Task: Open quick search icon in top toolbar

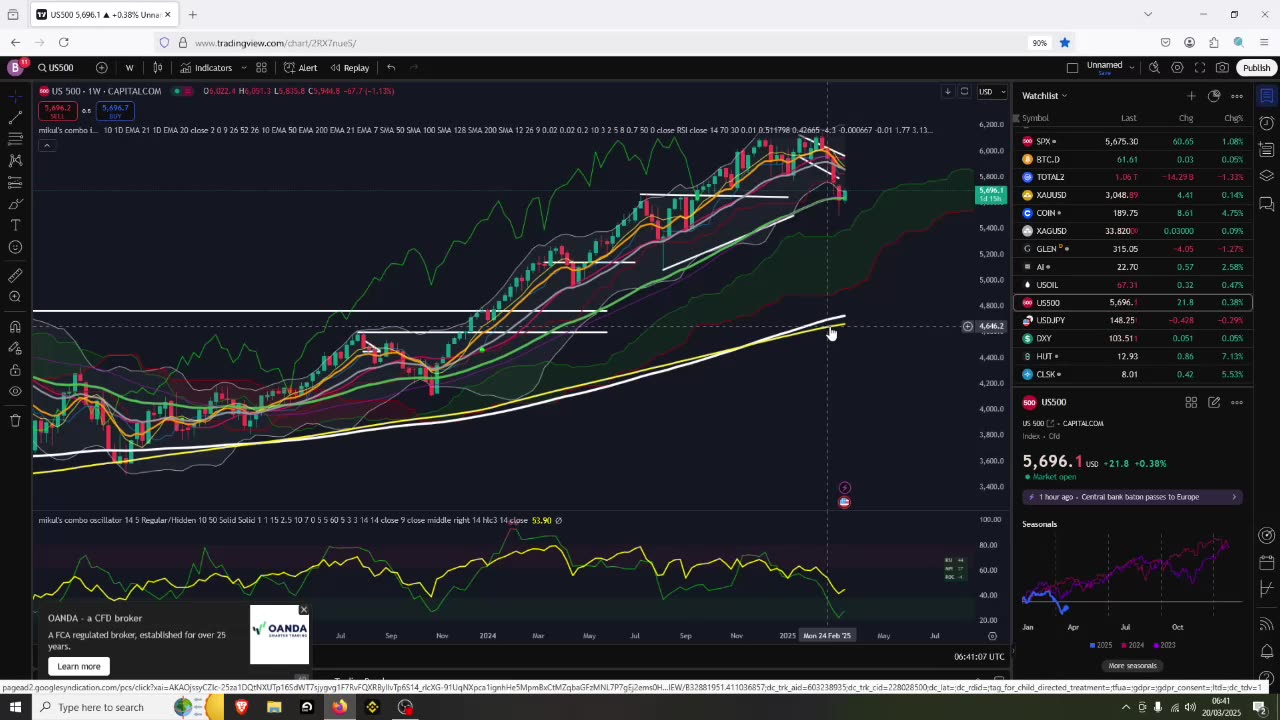Action: click(x=1154, y=68)
